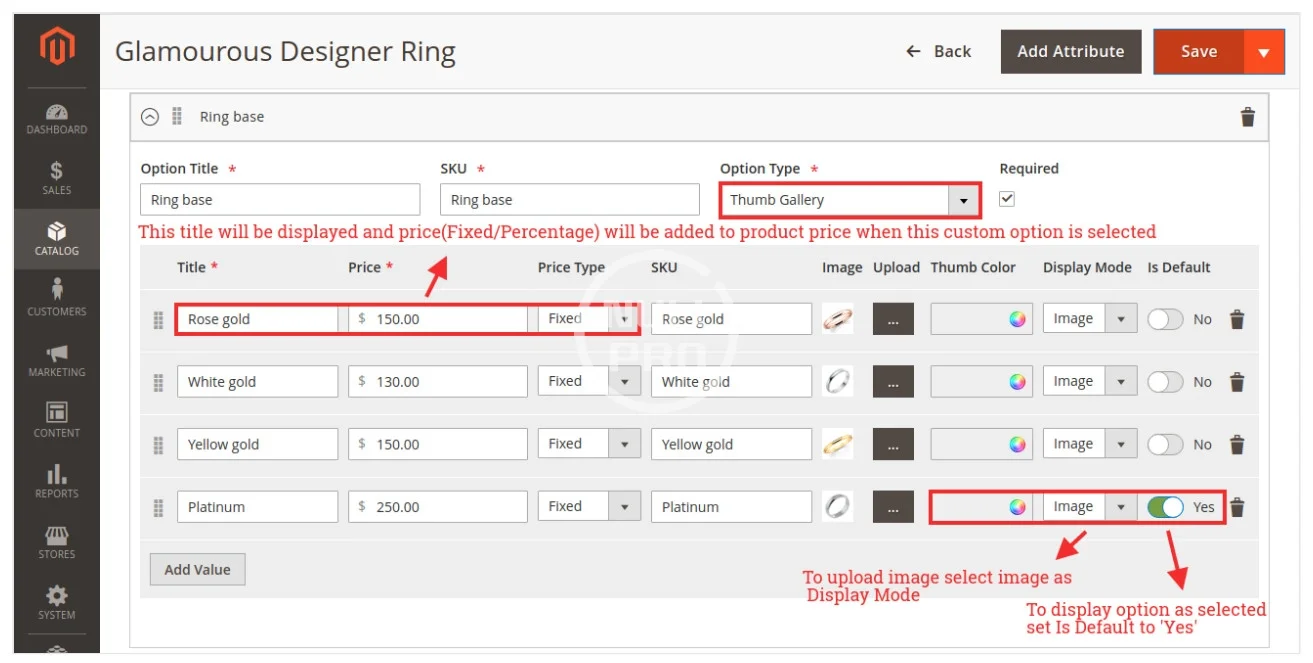Uncheck the Required checkbox
1313x663 pixels.
click(1007, 199)
